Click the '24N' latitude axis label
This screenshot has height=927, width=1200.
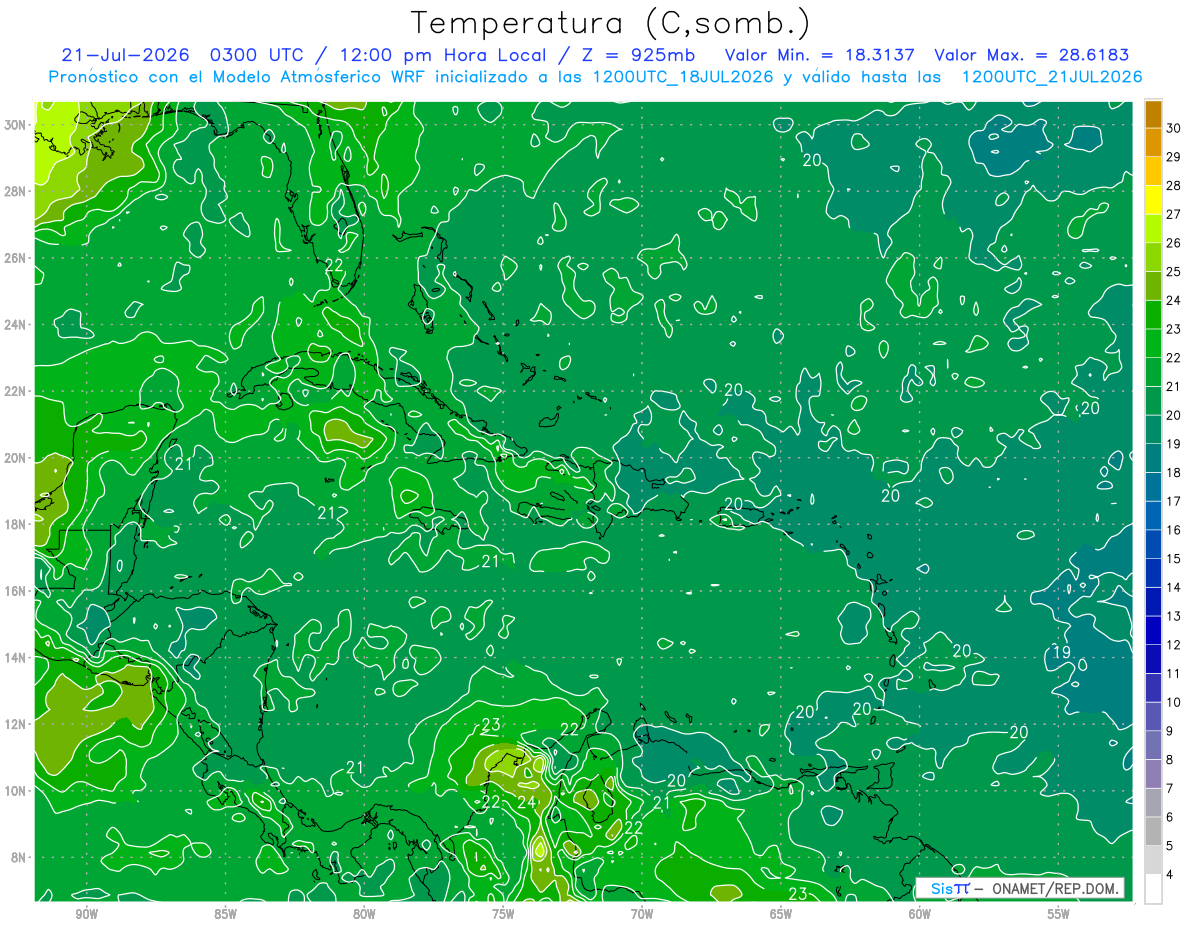[x=15, y=325]
